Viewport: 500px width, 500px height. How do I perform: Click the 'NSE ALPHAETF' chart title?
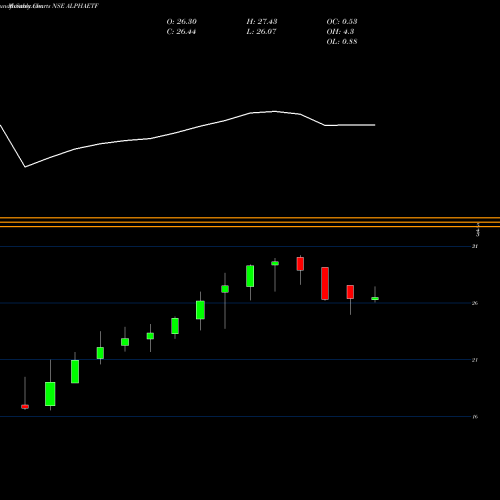(x=75, y=6)
